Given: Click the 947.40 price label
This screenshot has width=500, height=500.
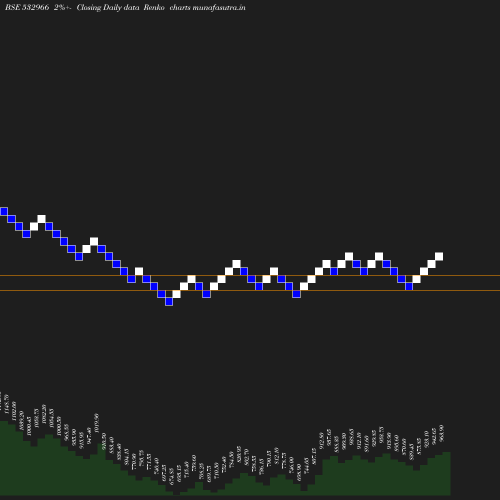Looking at the screenshot, I should click(89, 436).
